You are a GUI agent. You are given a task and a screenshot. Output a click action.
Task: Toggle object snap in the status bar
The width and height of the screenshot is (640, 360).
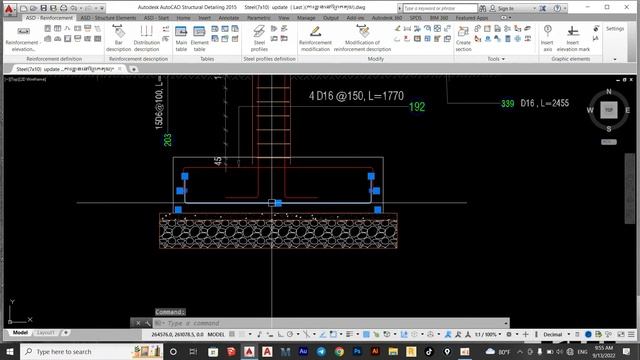pos(333,334)
